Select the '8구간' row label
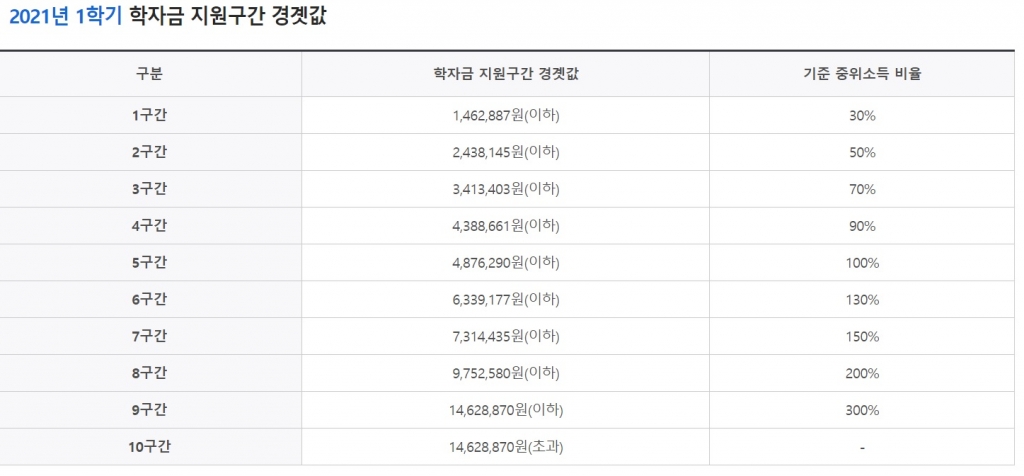 [150, 374]
